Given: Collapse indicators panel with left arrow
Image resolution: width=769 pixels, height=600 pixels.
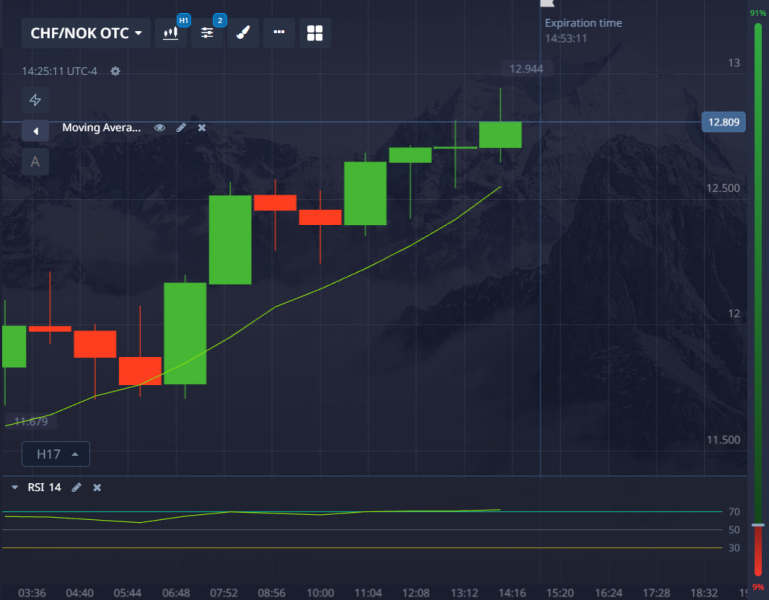Looking at the screenshot, I should [35, 131].
